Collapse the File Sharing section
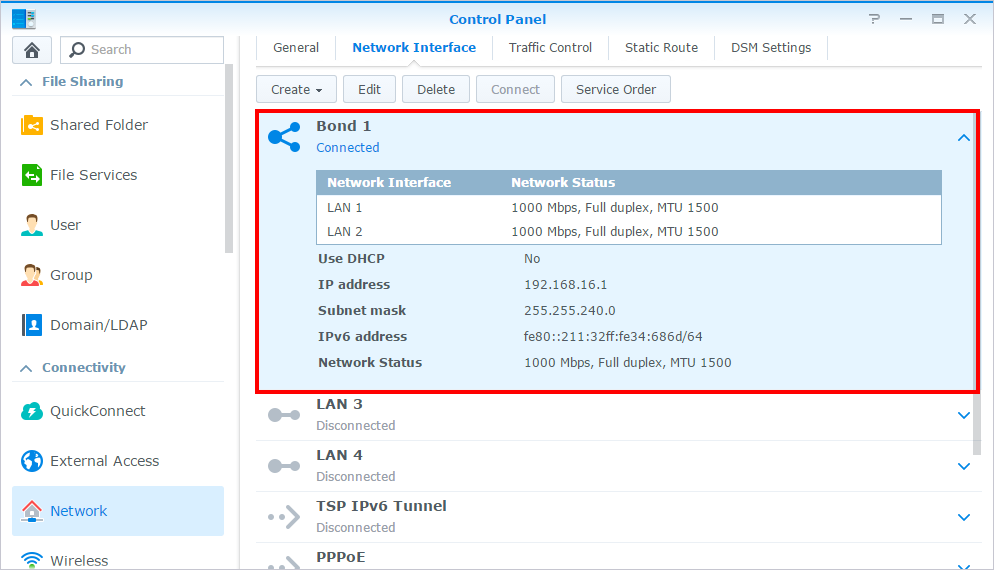Image resolution: width=994 pixels, height=570 pixels. coord(26,82)
